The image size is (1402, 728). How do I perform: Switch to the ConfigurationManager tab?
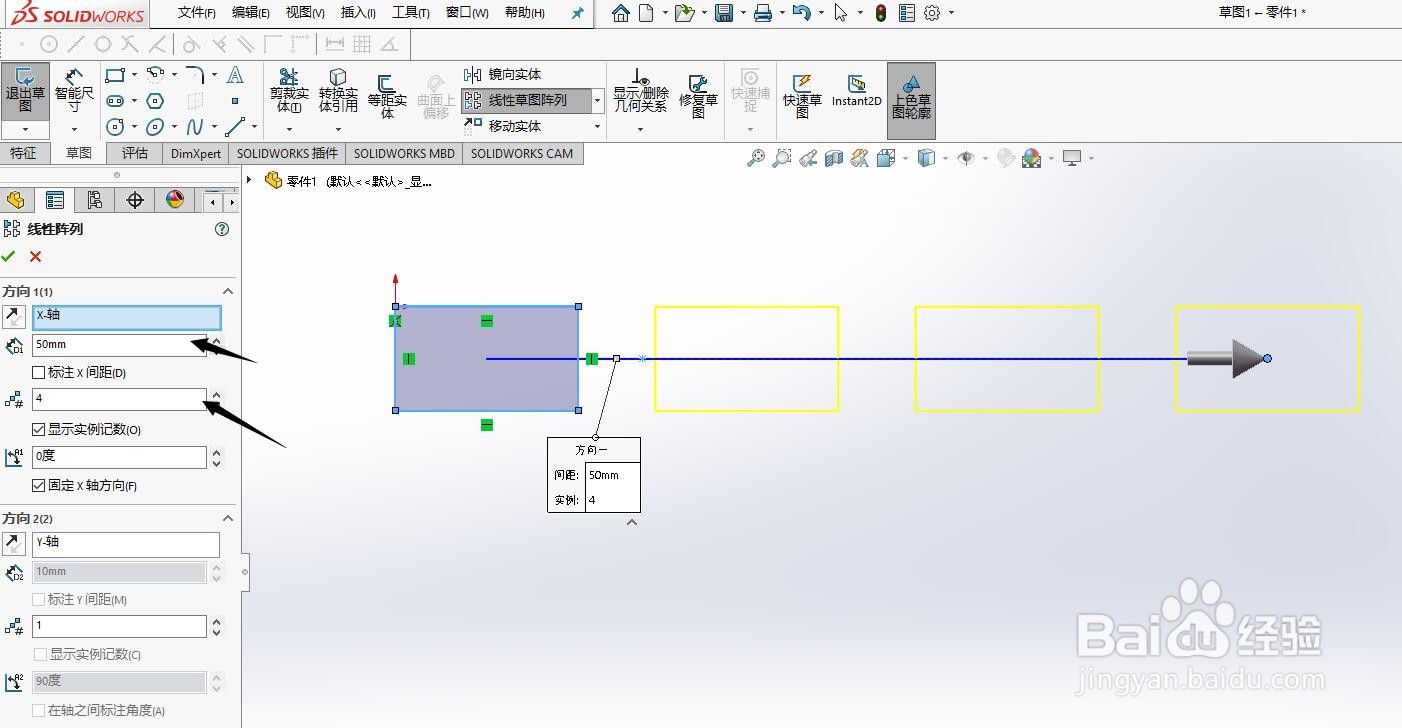point(95,200)
